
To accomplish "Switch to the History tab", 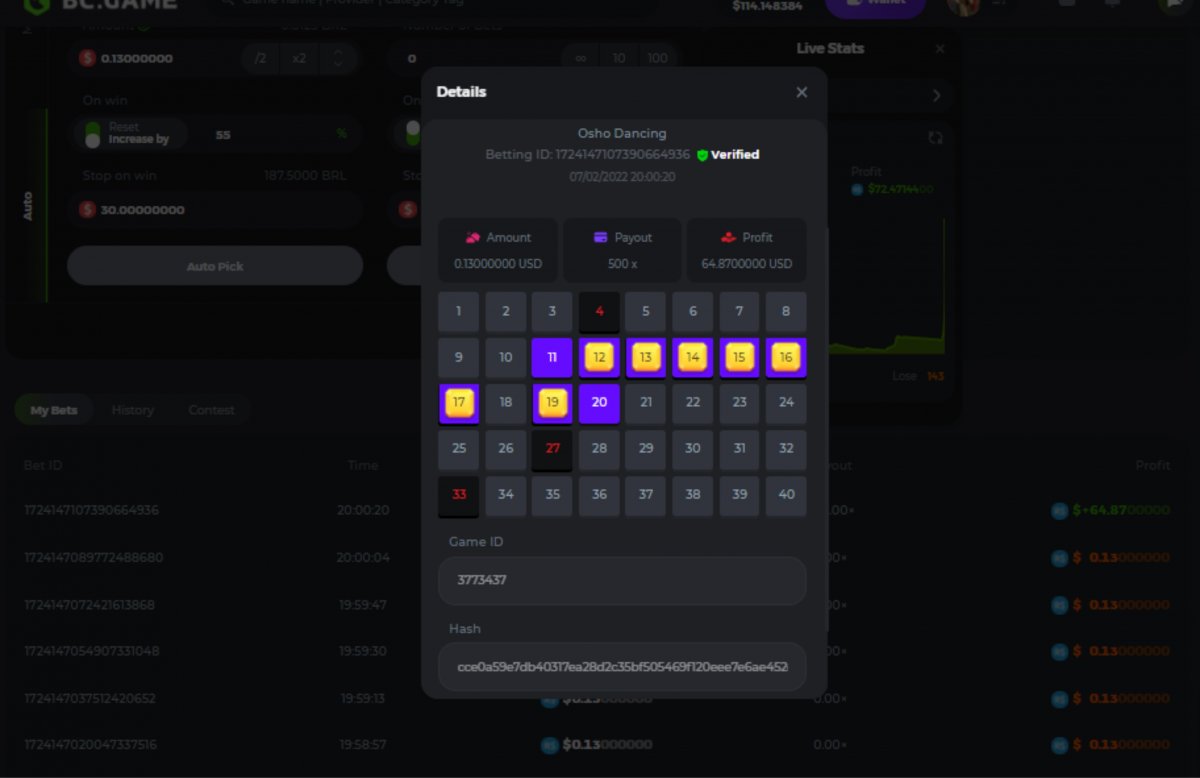I will (x=132, y=410).
